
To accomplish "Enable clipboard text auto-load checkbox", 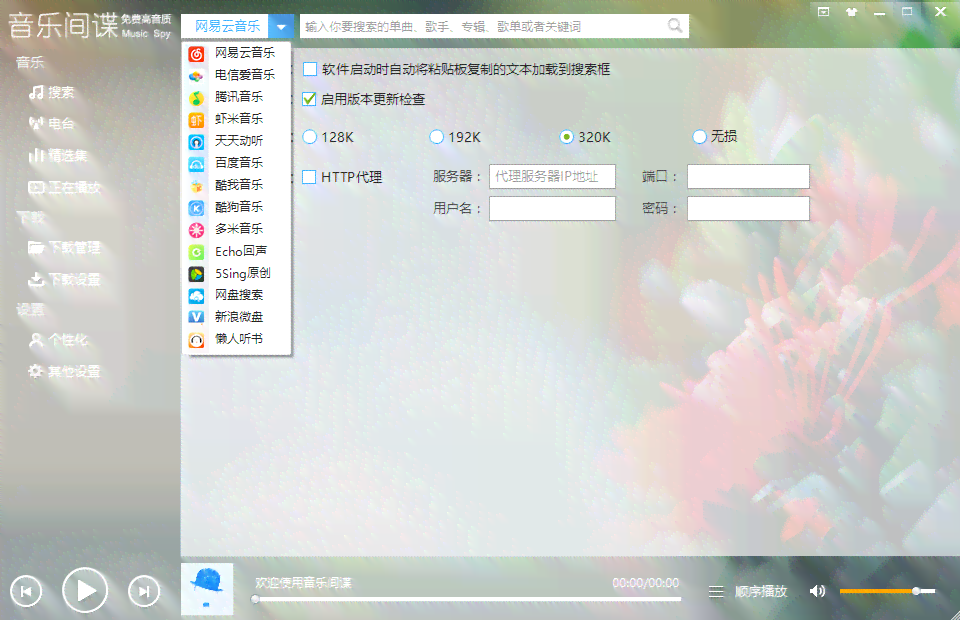I will [310, 69].
